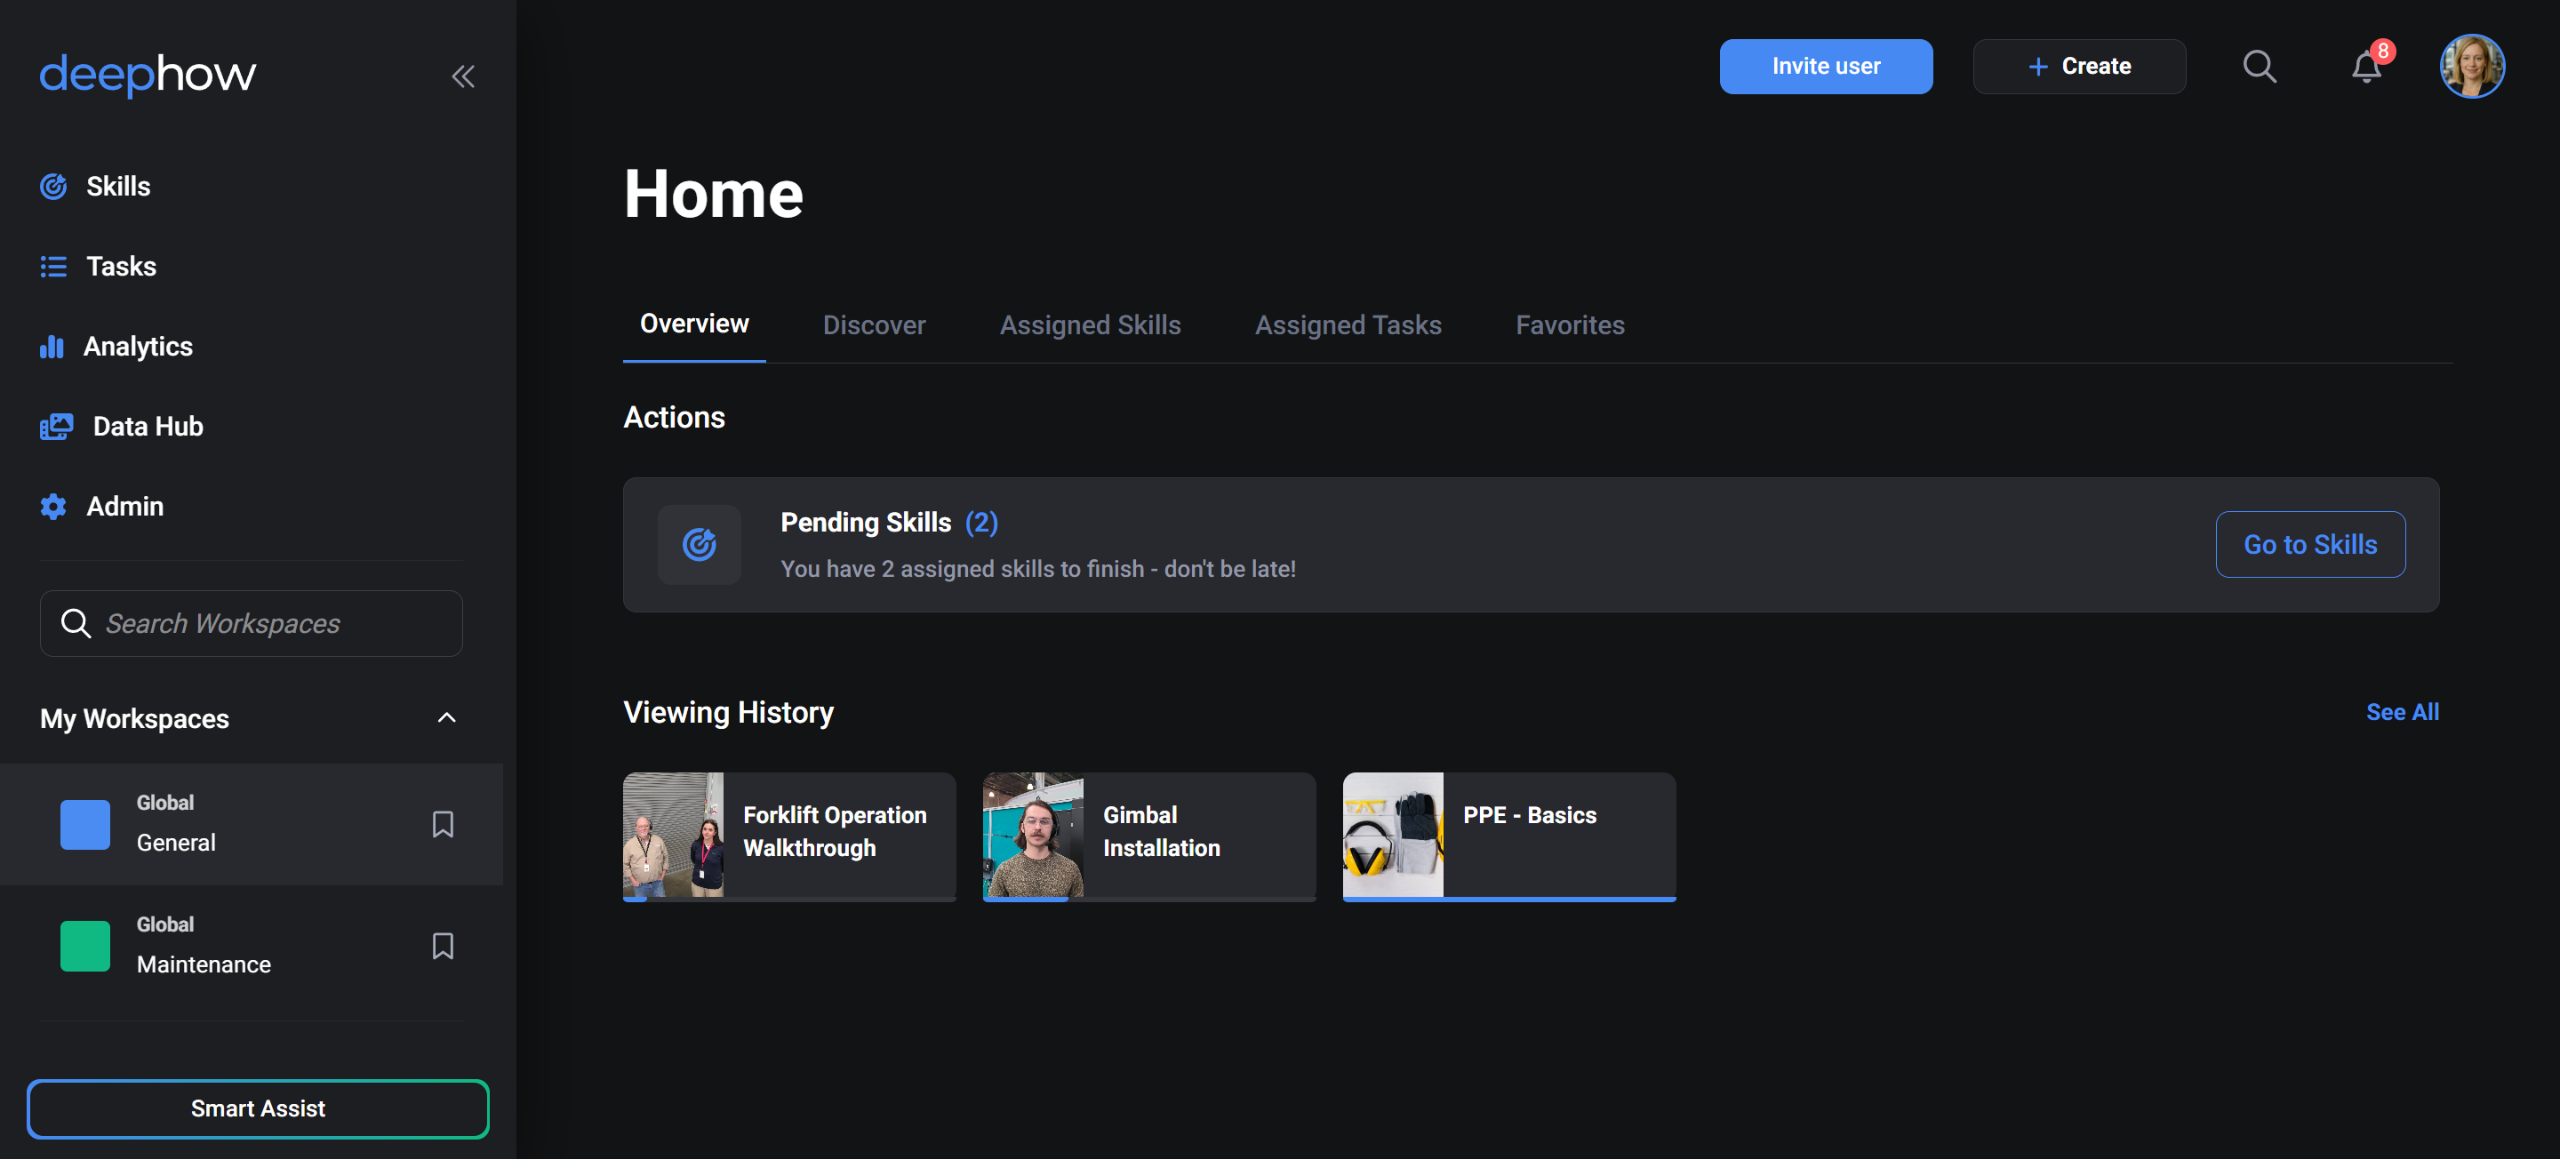The height and width of the screenshot is (1159, 2560).
Task: Open the Create dropdown button
Action: point(2079,67)
